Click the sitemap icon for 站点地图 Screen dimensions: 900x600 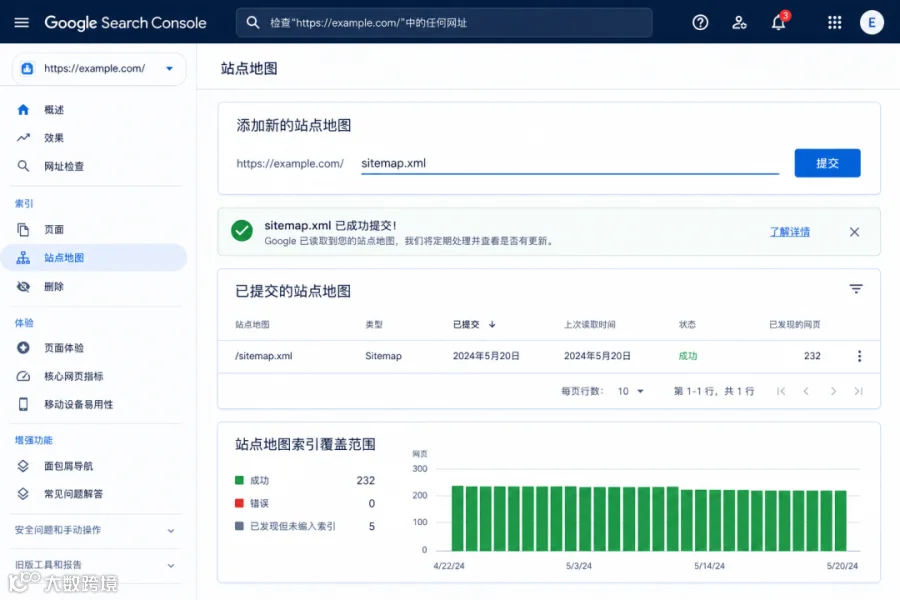[23, 258]
